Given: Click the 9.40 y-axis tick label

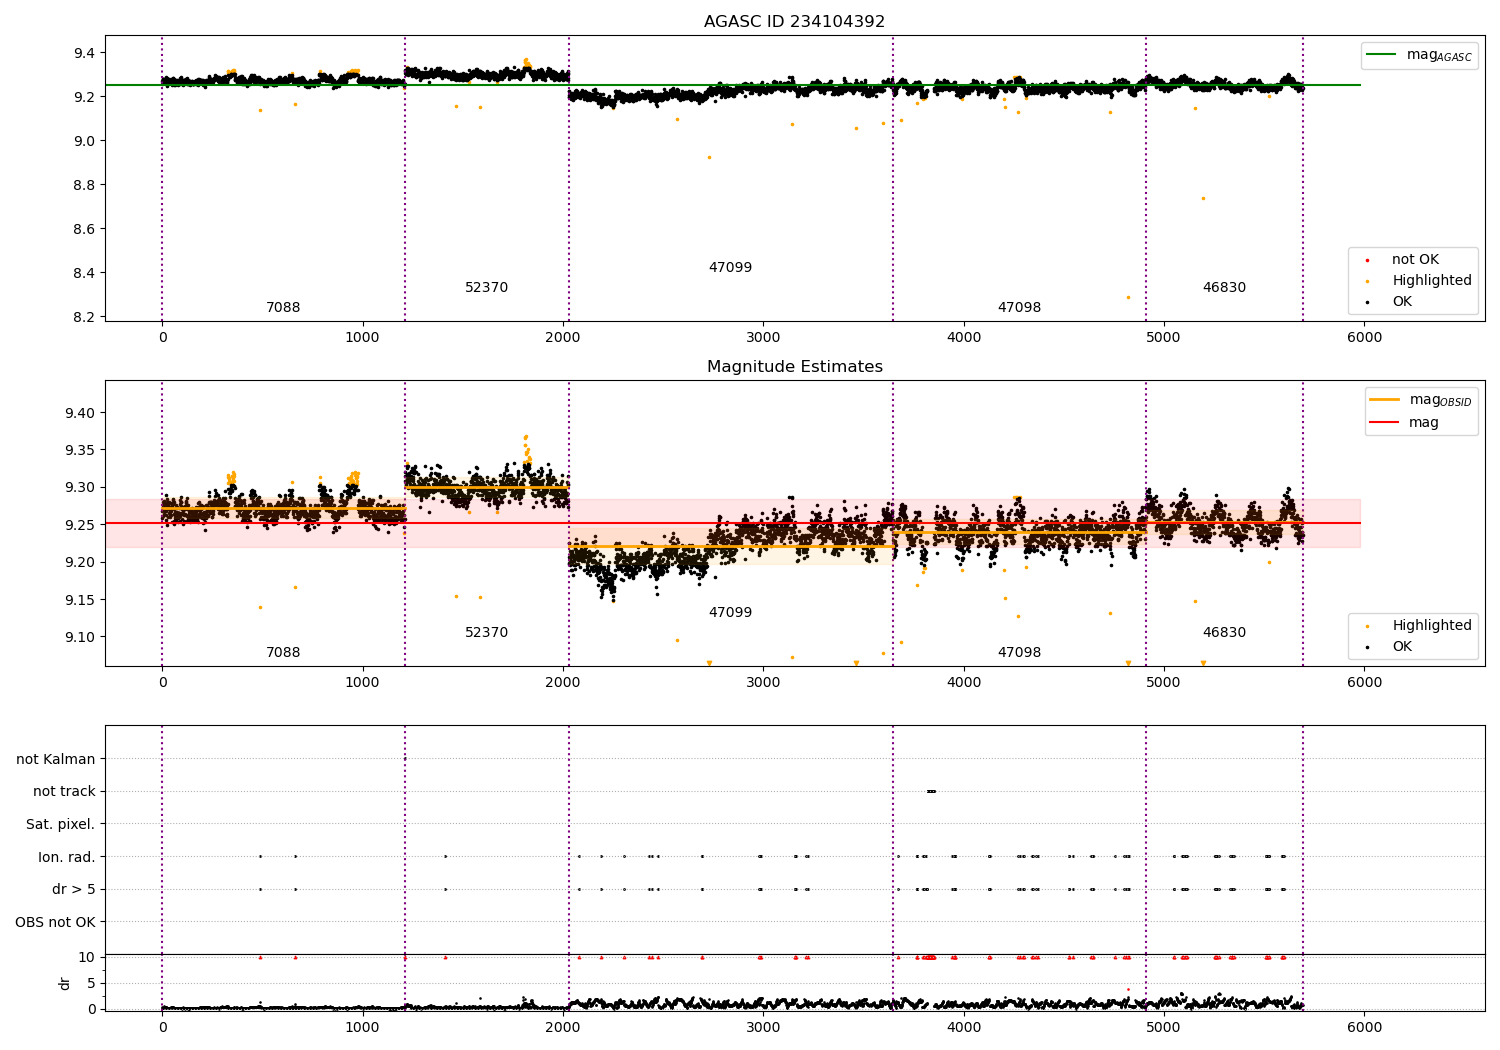Looking at the screenshot, I should point(79,413).
